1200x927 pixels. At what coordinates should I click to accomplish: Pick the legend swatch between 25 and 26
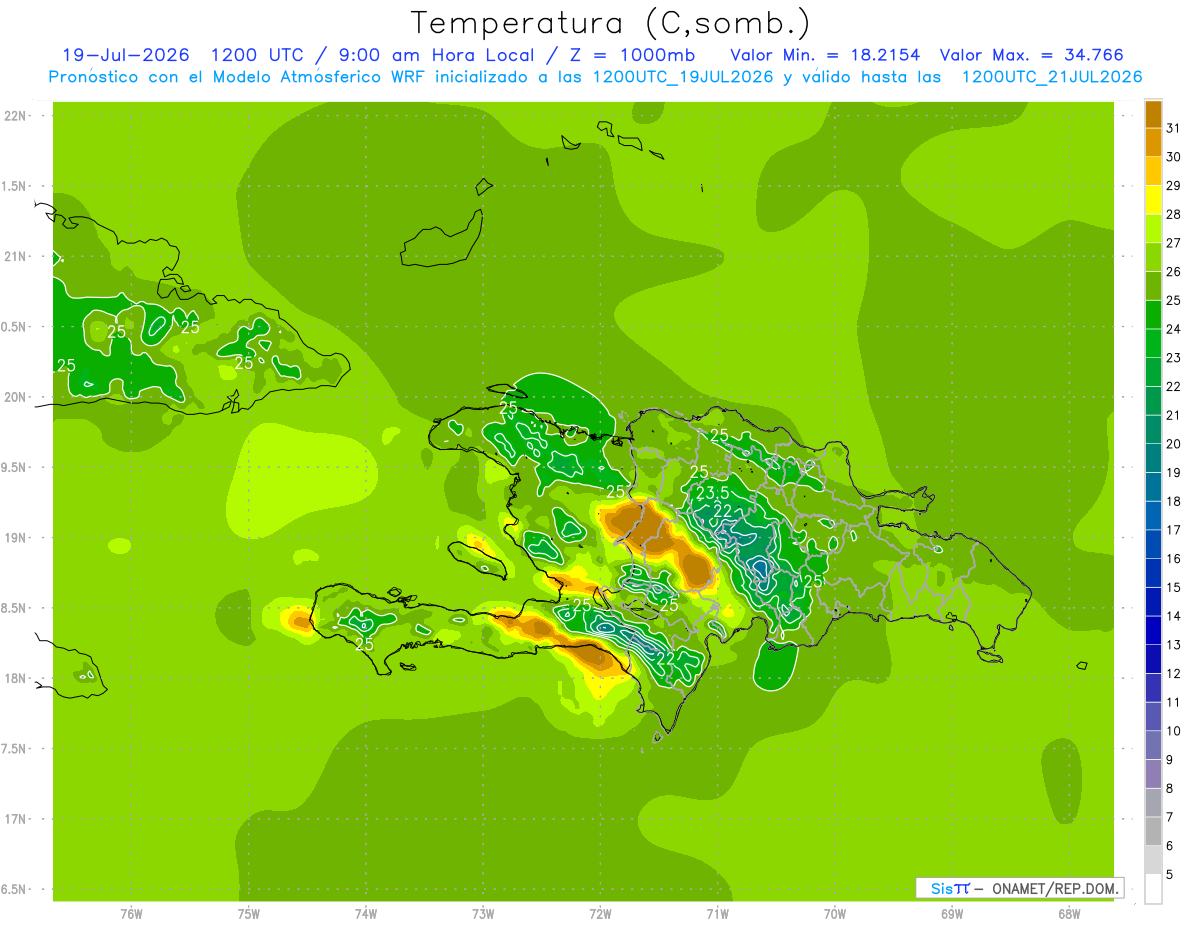(x=1153, y=286)
